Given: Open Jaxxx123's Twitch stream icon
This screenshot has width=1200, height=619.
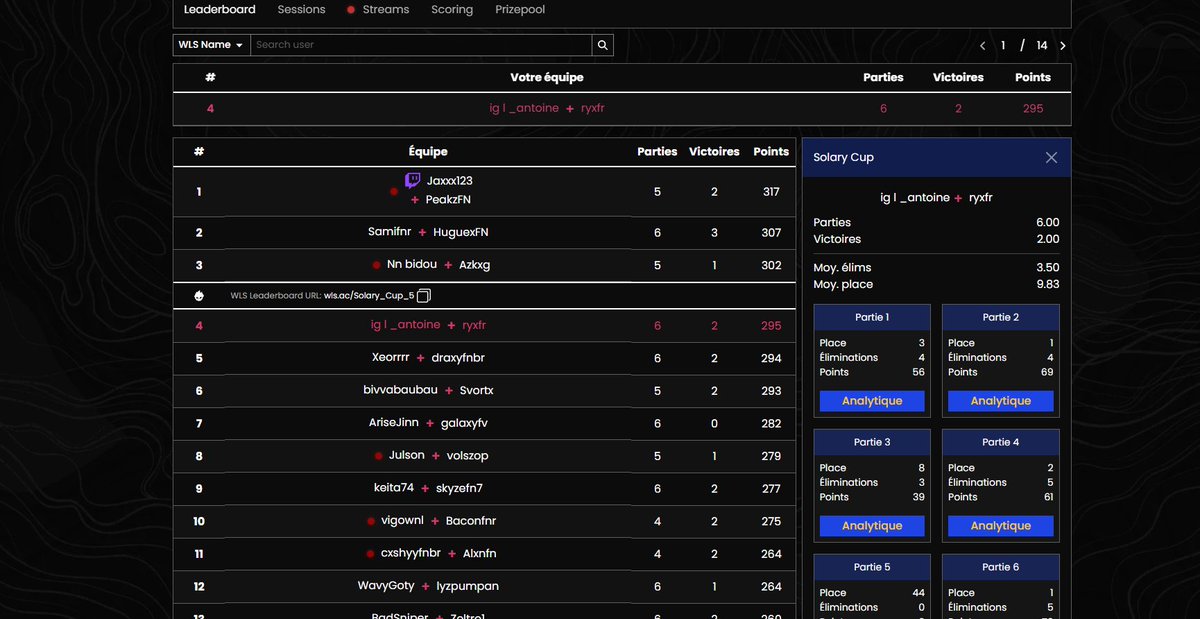Looking at the screenshot, I should click(412, 181).
